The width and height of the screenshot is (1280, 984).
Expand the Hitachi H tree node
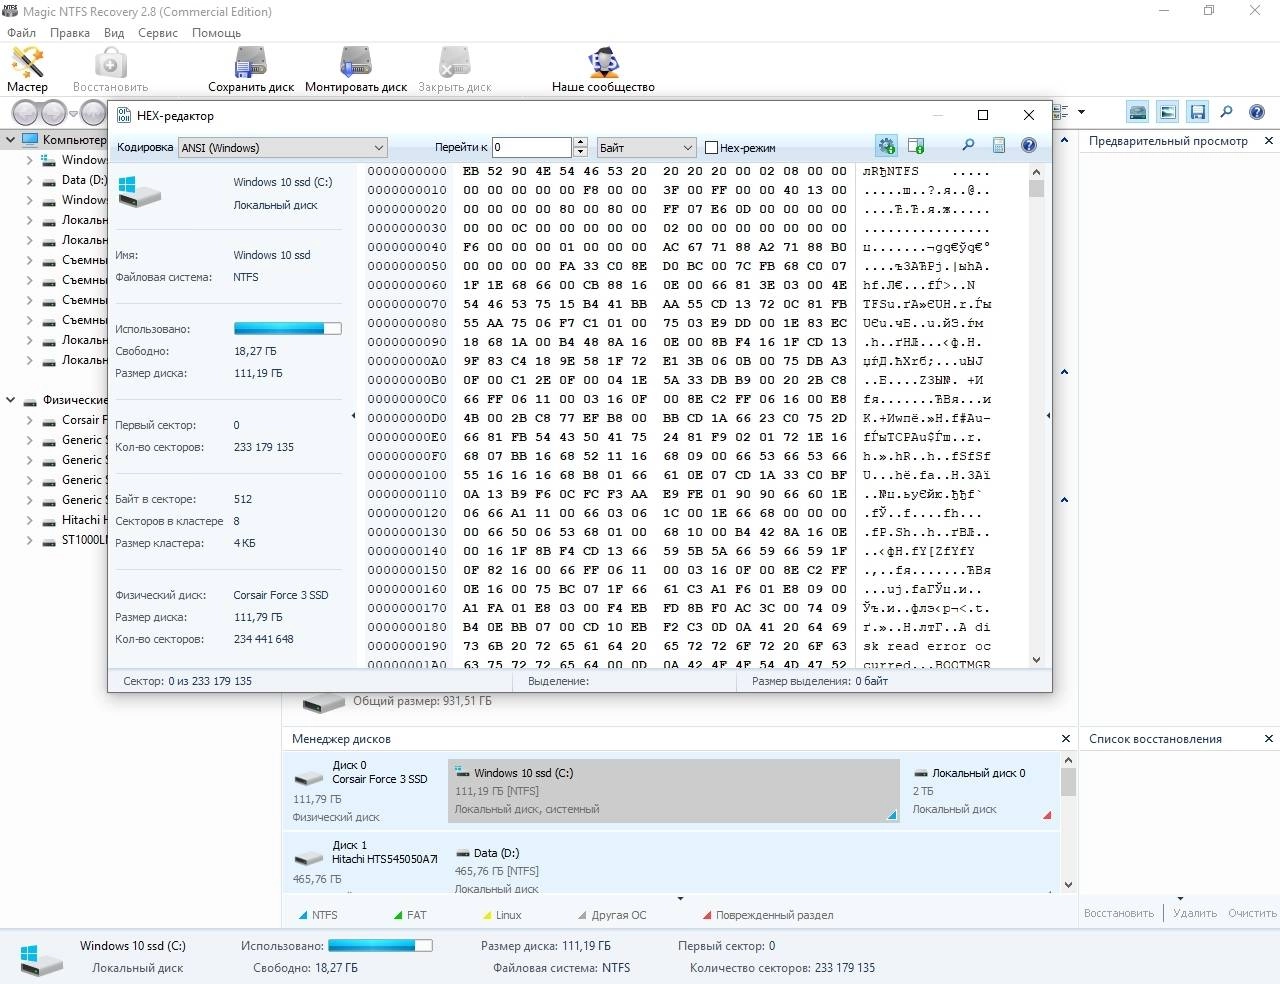29,520
